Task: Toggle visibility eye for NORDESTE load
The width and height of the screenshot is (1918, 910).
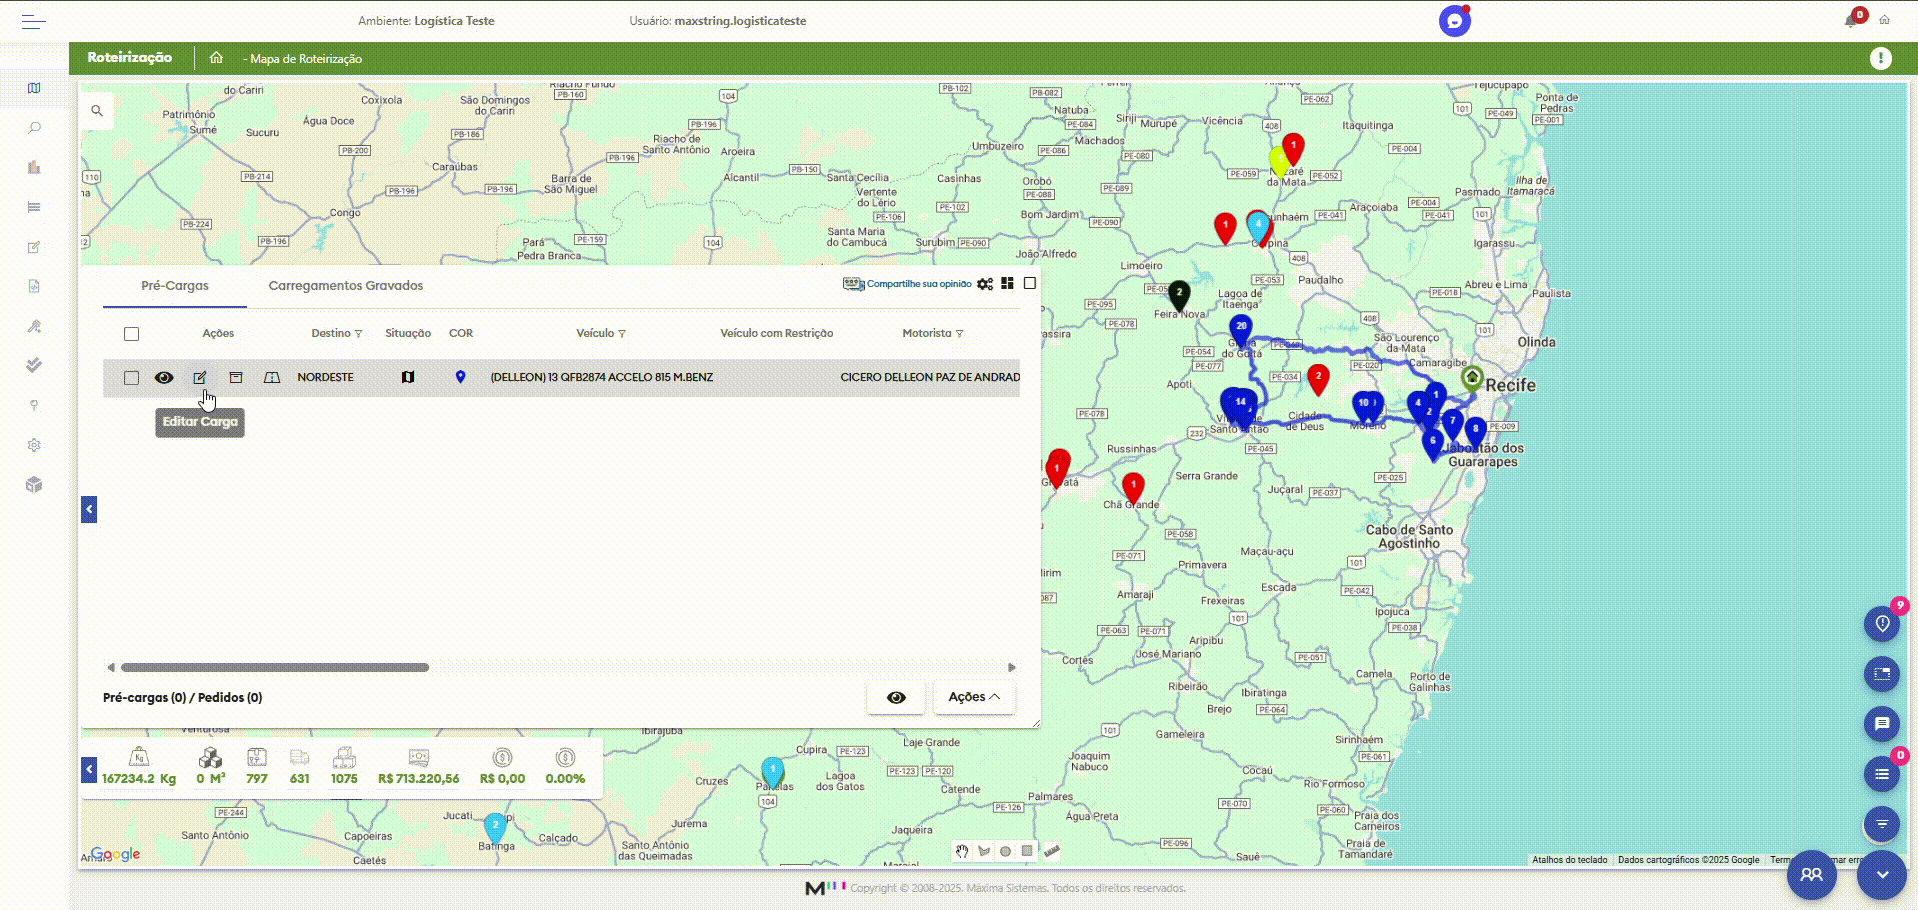Action: click(x=164, y=377)
